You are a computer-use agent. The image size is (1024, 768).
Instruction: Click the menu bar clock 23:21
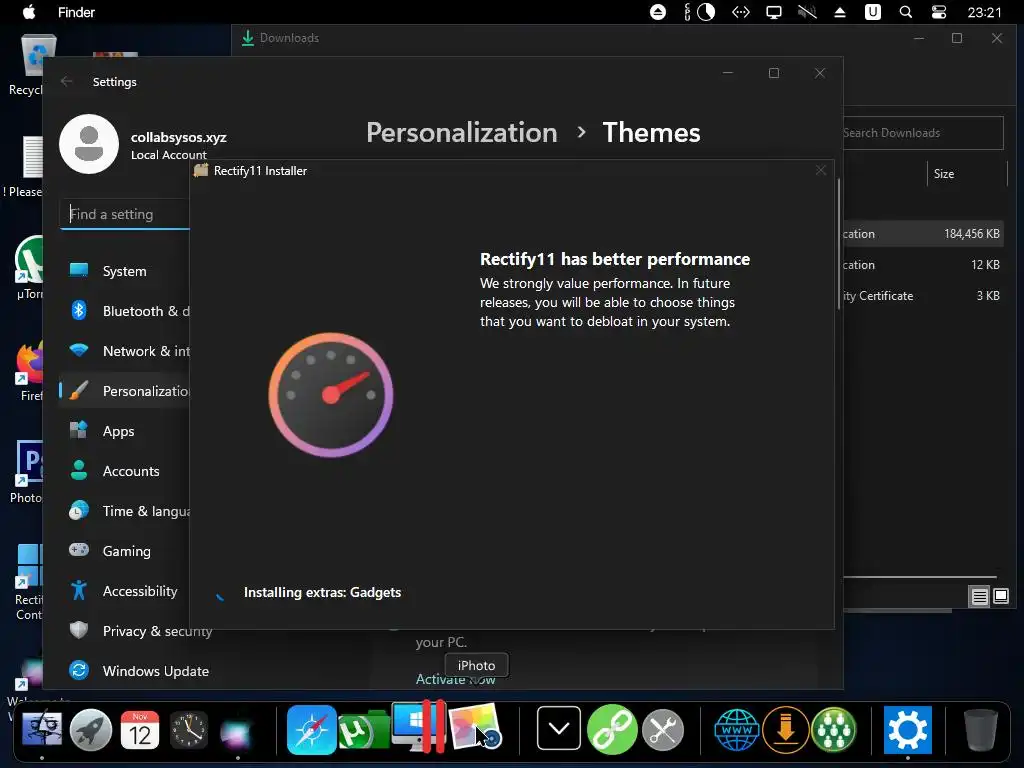(x=984, y=12)
